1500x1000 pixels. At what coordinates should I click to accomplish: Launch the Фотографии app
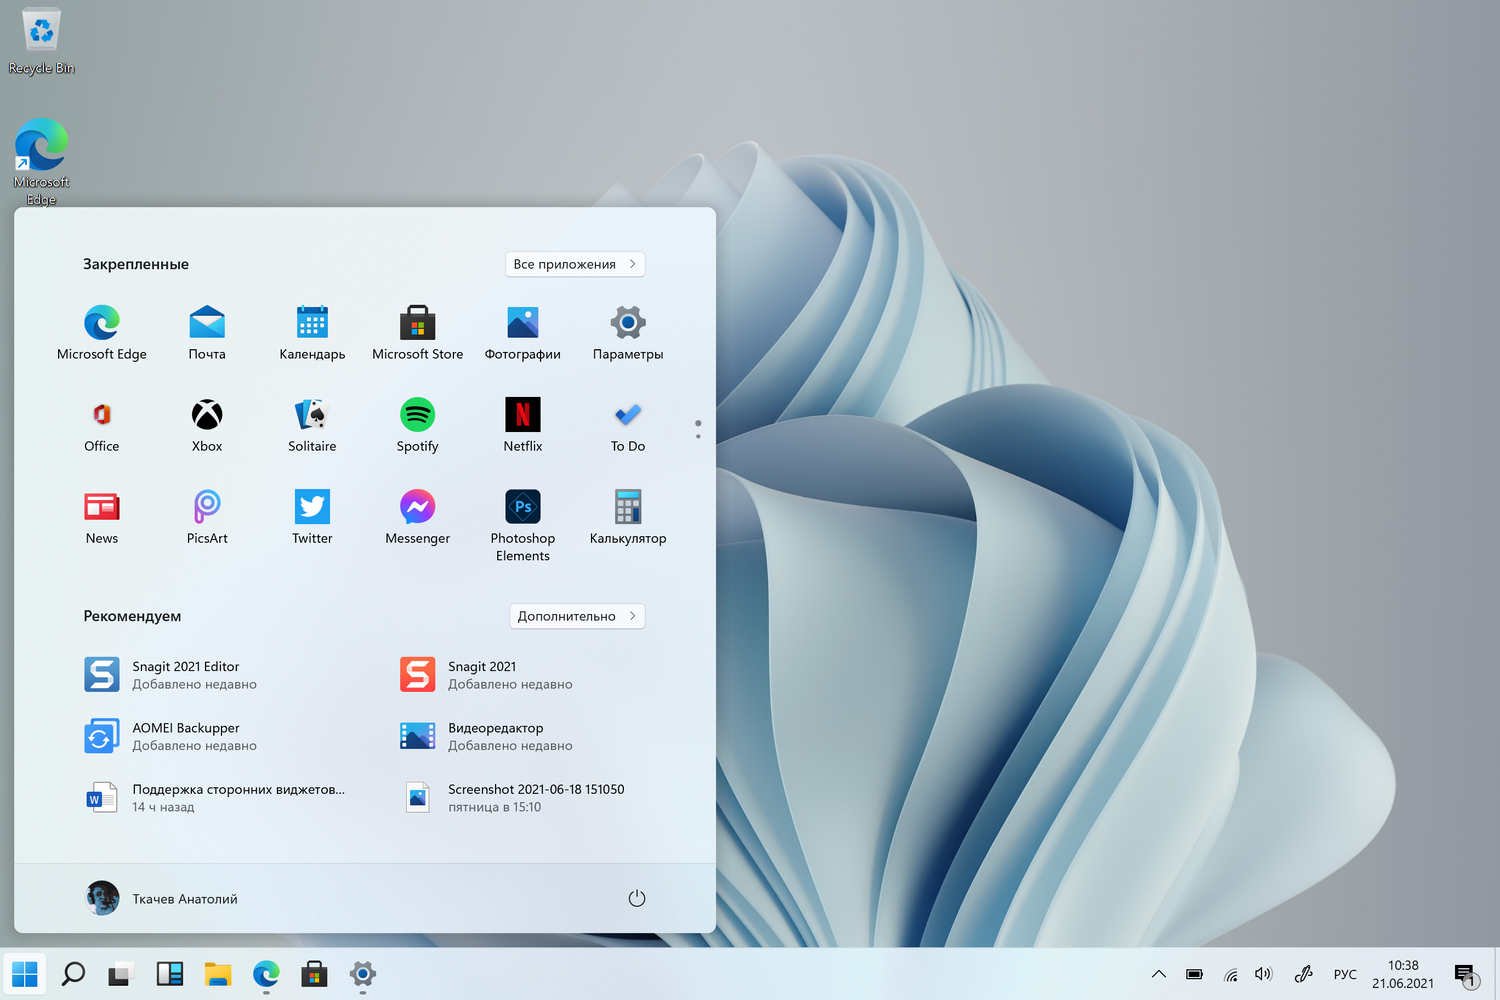pos(523,333)
